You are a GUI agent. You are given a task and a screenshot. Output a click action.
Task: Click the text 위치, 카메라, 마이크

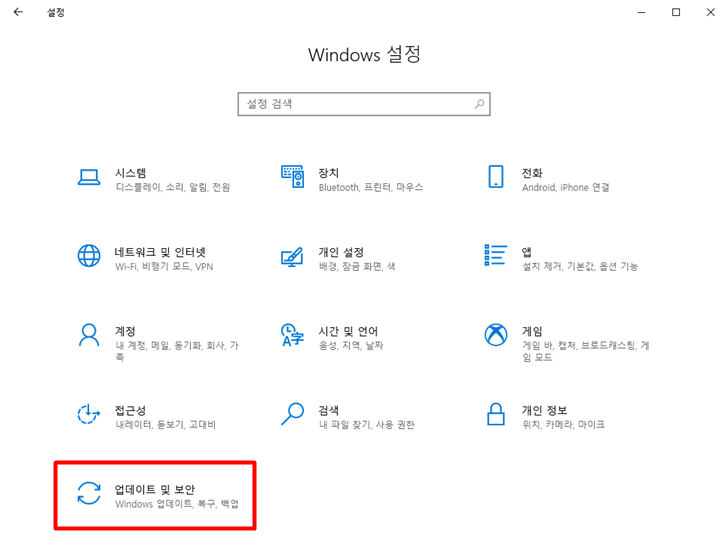click(563, 424)
